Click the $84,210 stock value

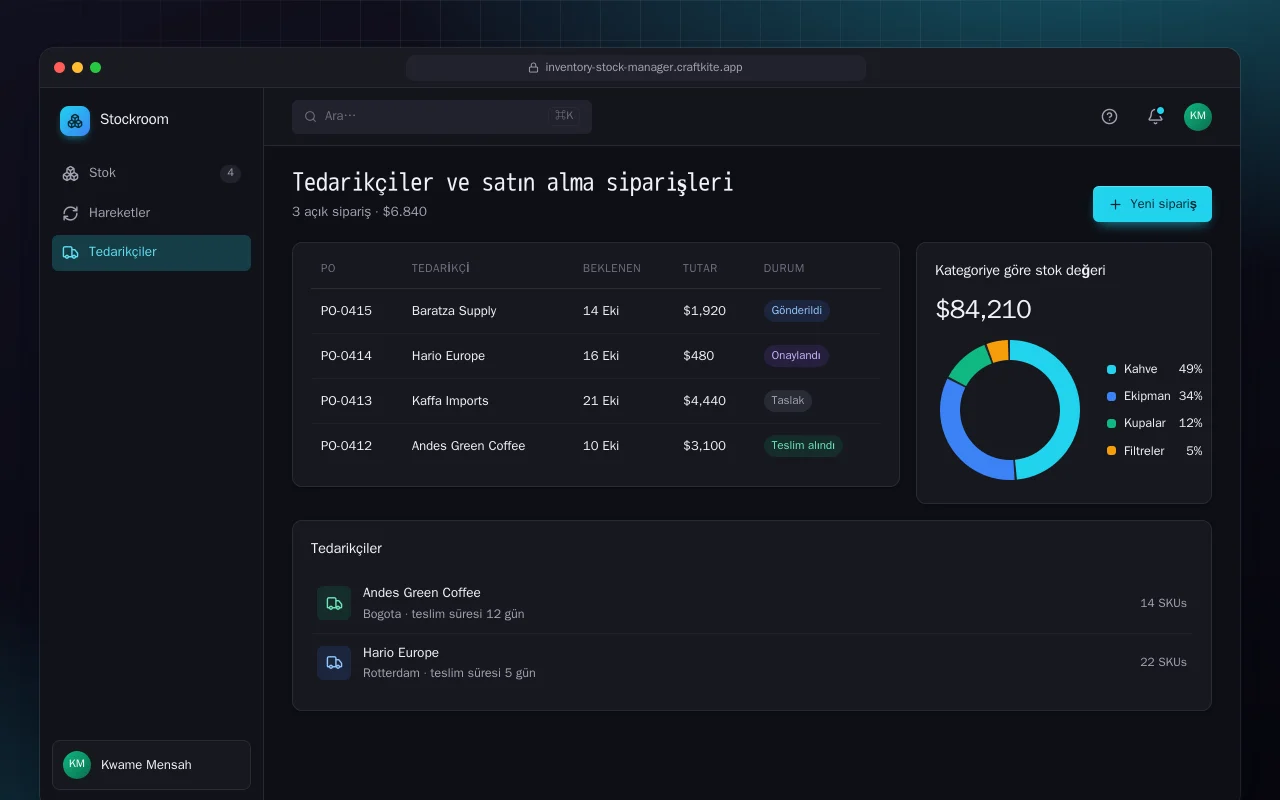pos(983,309)
